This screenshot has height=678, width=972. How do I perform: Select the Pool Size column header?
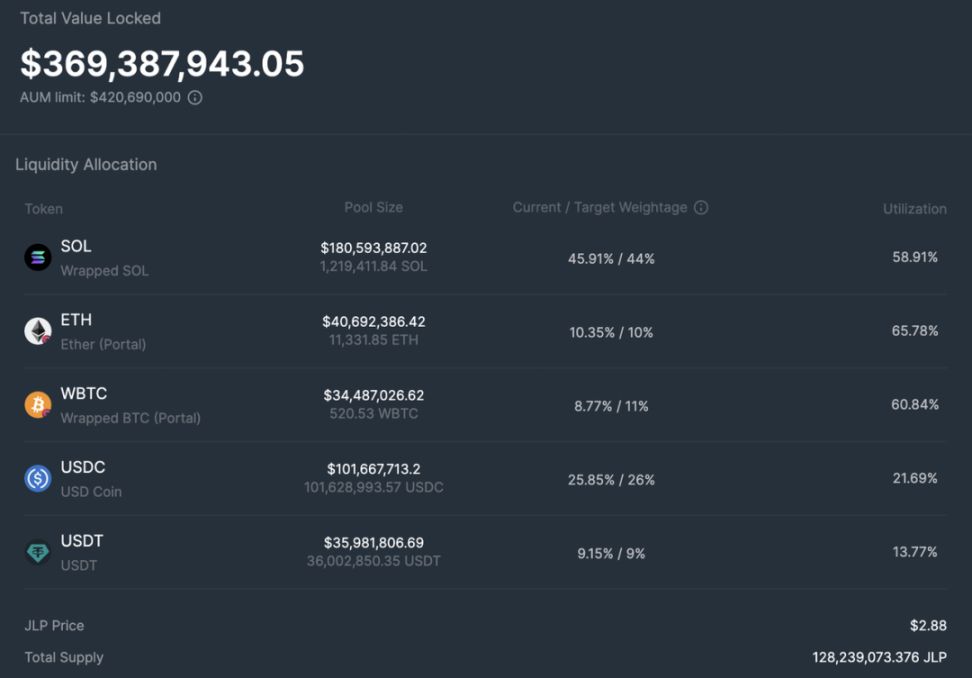[373, 208]
